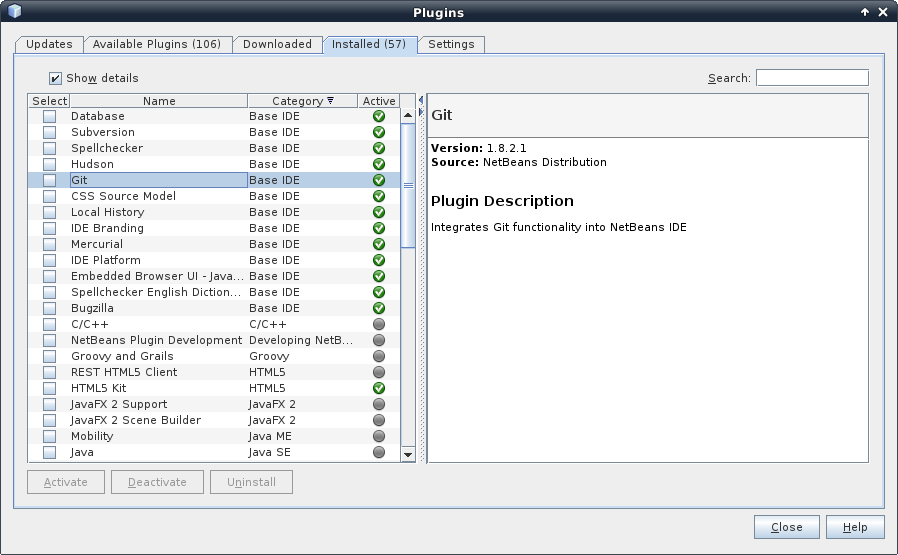Click the gray status icon for Mobility
The height and width of the screenshot is (555, 898).
click(379, 436)
